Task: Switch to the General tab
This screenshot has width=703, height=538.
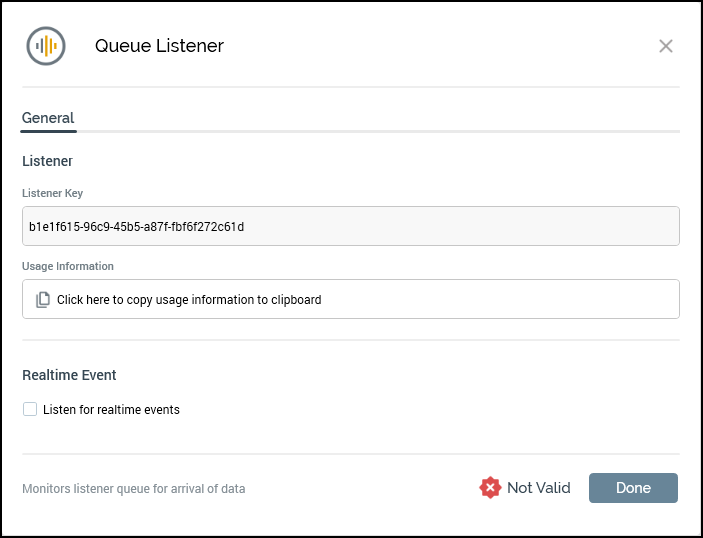Action: point(48,118)
